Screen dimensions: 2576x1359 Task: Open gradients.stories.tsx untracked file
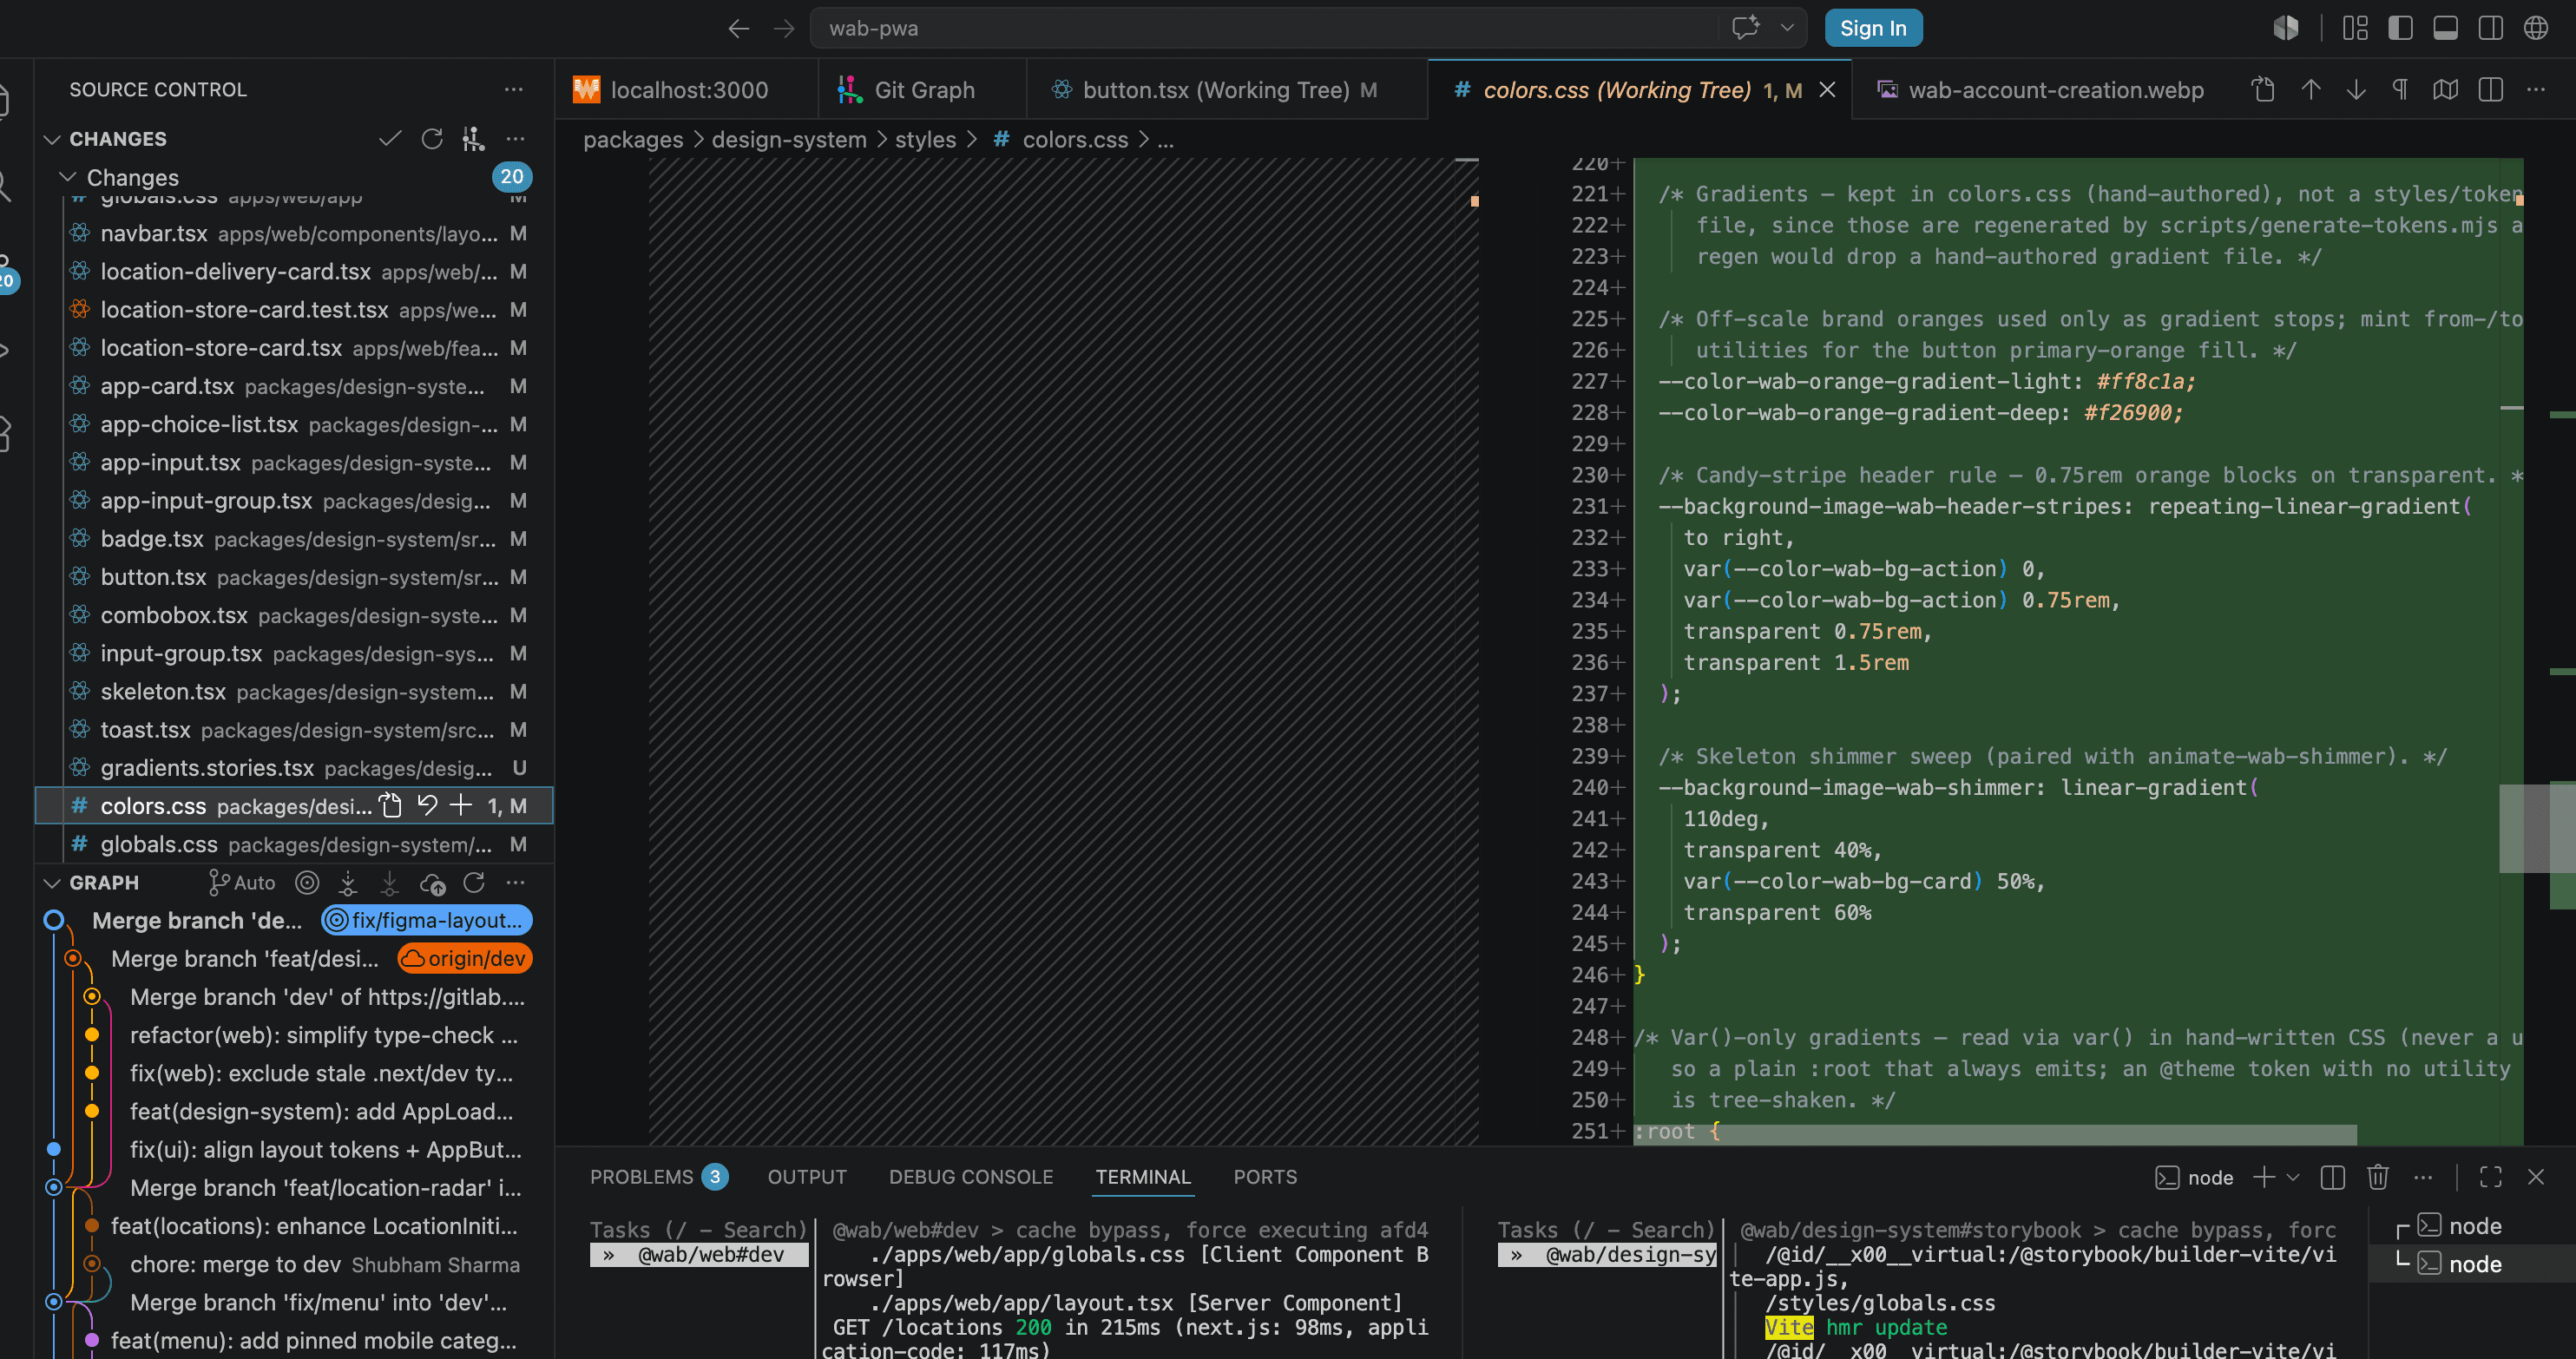pyautogui.click(x=295, y=768)
